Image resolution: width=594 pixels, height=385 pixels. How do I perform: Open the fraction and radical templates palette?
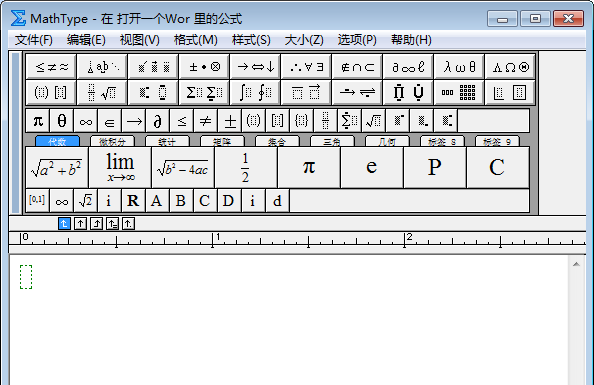click(x=102, y=92)
